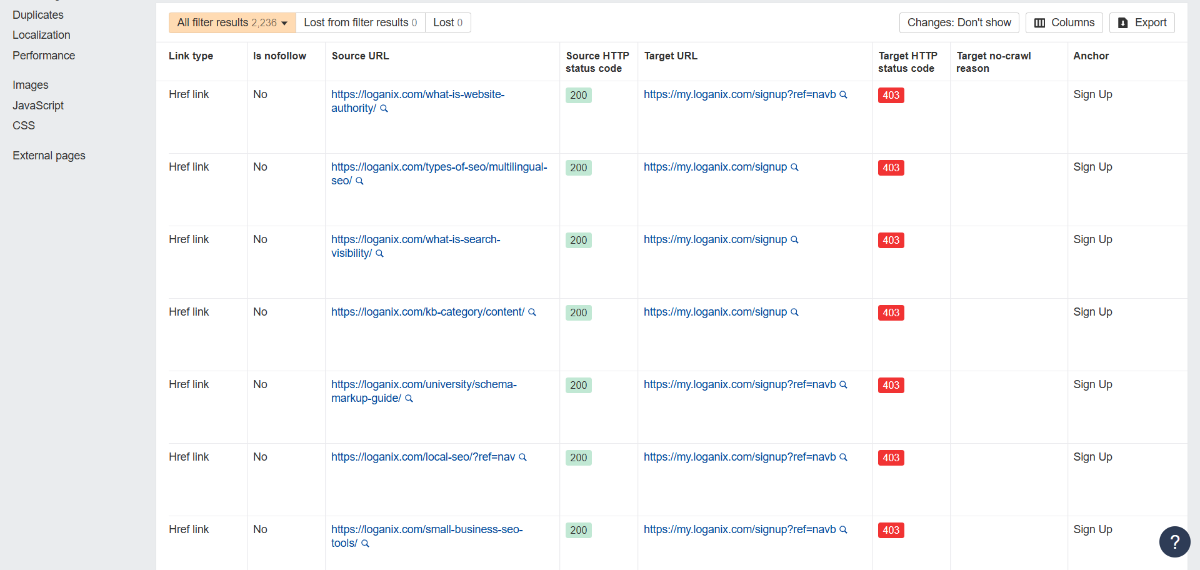This screenshot has height=570, width=1200.
Task: Click the 200 badge in local-seo row
Action: 579,458
